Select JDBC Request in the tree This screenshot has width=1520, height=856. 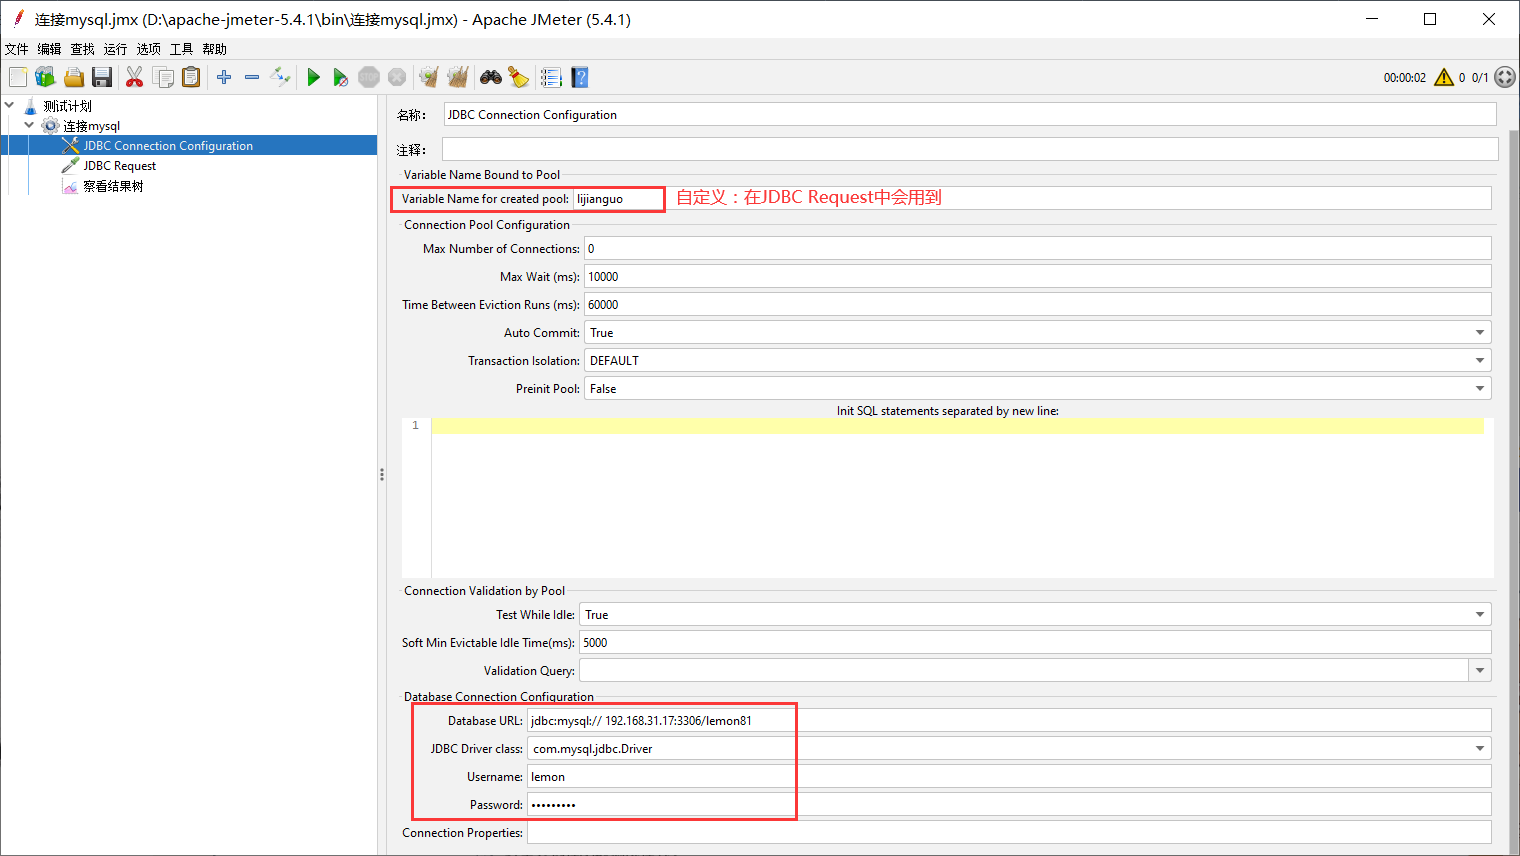[119, 166]
